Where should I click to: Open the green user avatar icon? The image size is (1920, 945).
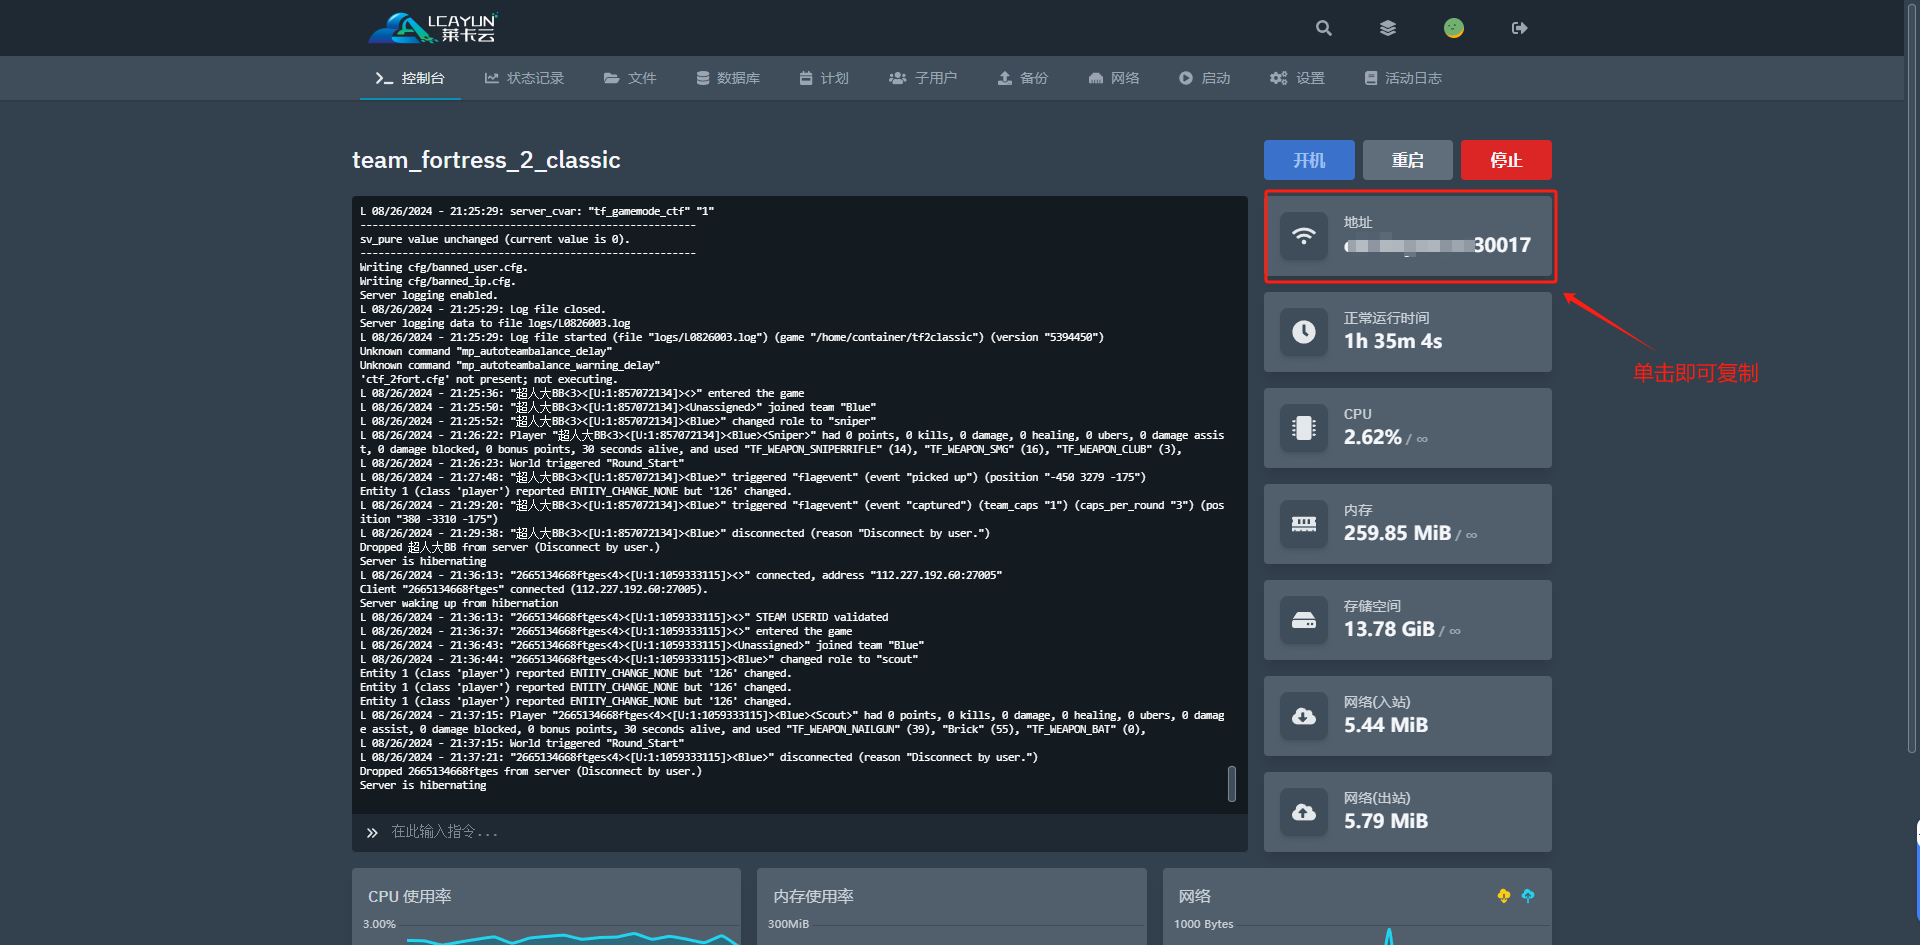[x=1454, y=28]
